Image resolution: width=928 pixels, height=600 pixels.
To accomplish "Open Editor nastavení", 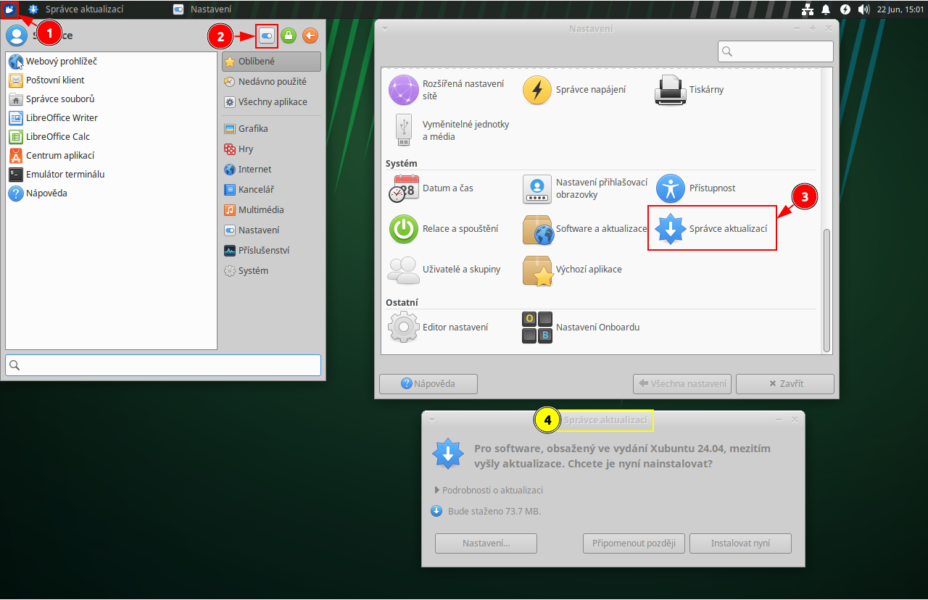I will 439,327.
